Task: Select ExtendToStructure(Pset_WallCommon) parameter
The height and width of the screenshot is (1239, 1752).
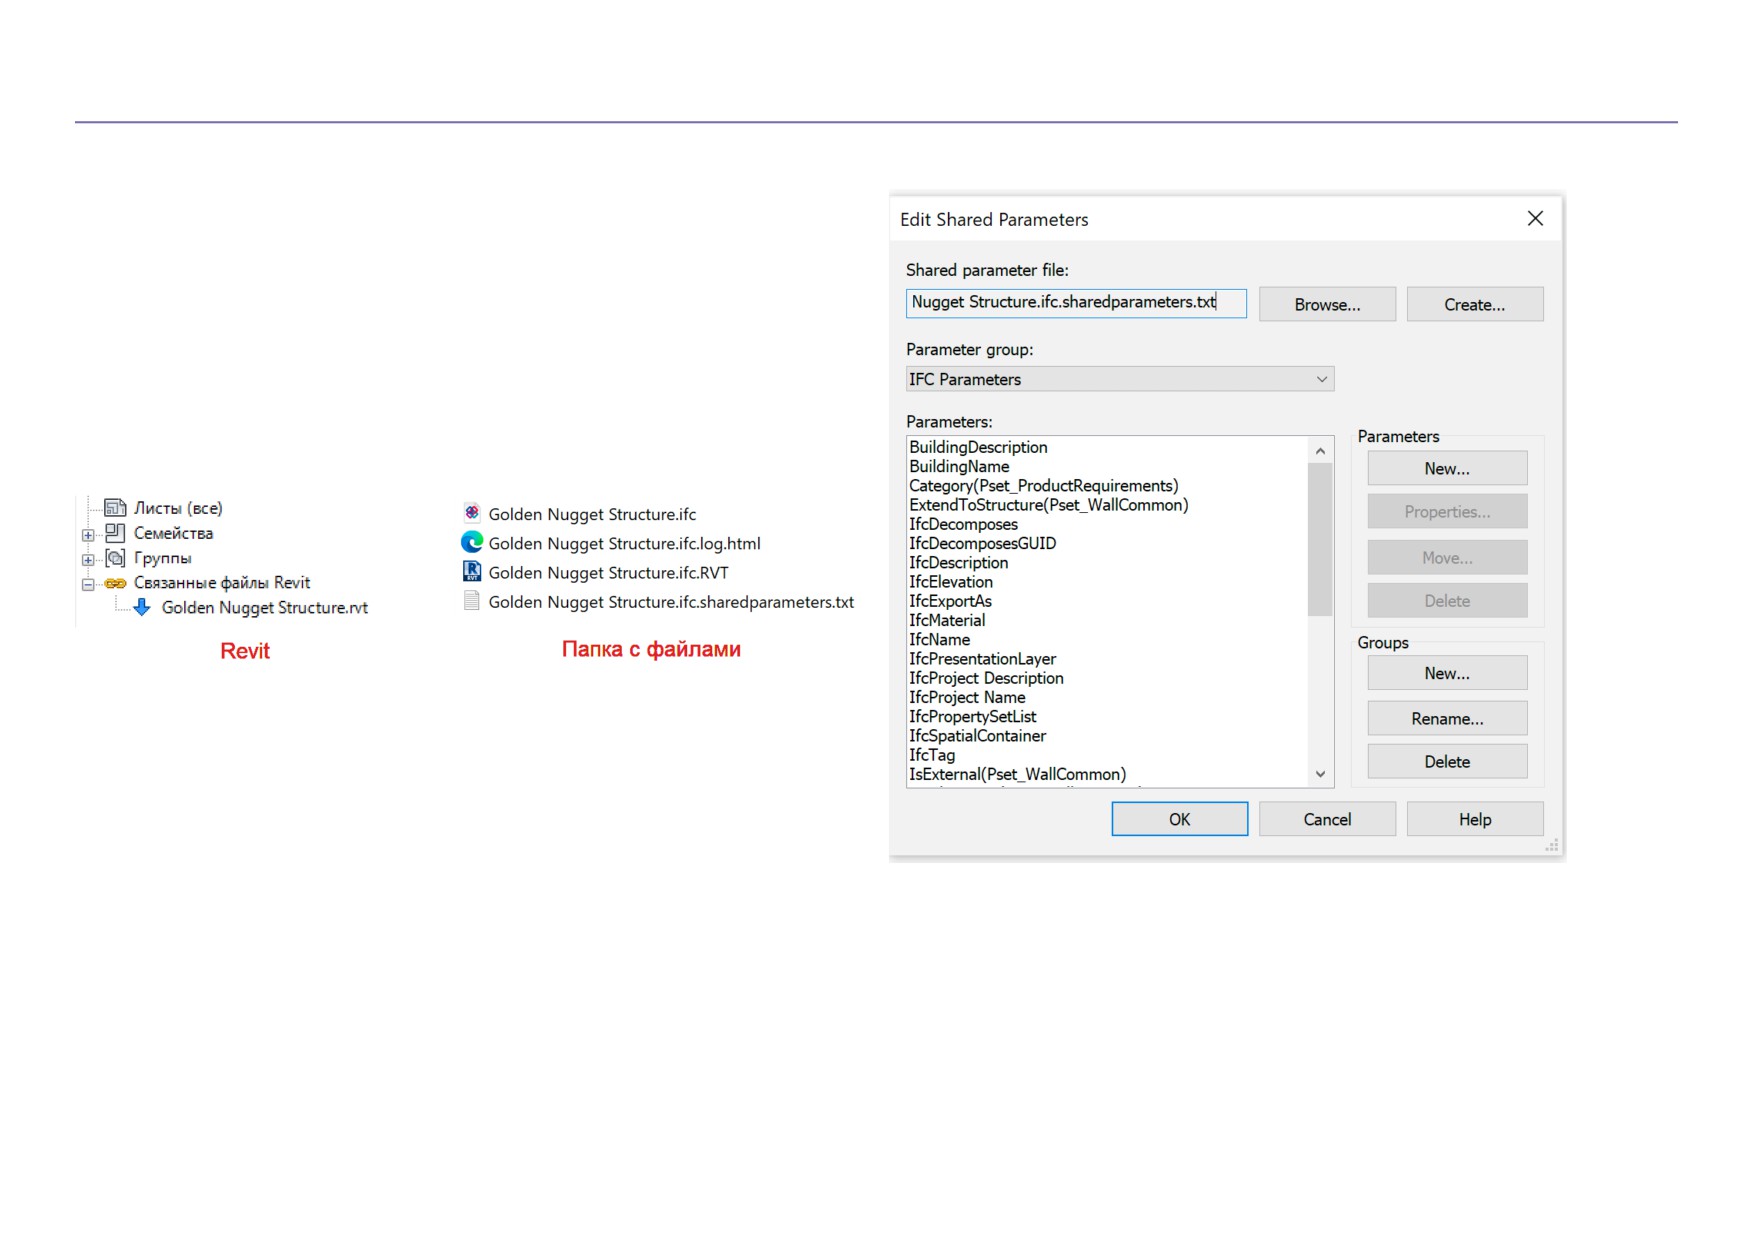Action: [1048, 505]
